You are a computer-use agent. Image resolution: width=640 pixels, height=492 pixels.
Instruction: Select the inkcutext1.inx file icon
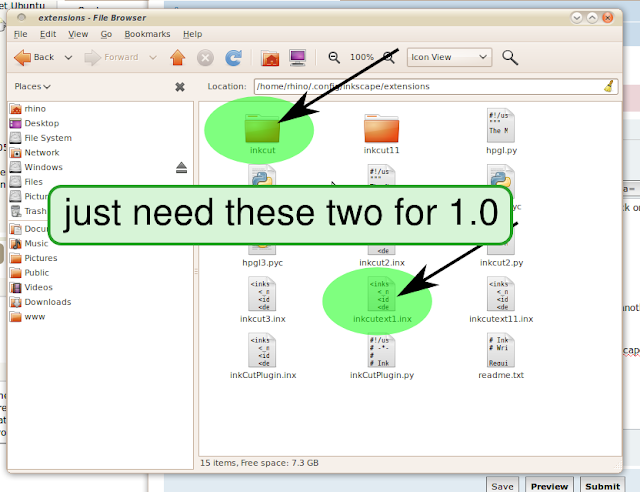[381, 294]
